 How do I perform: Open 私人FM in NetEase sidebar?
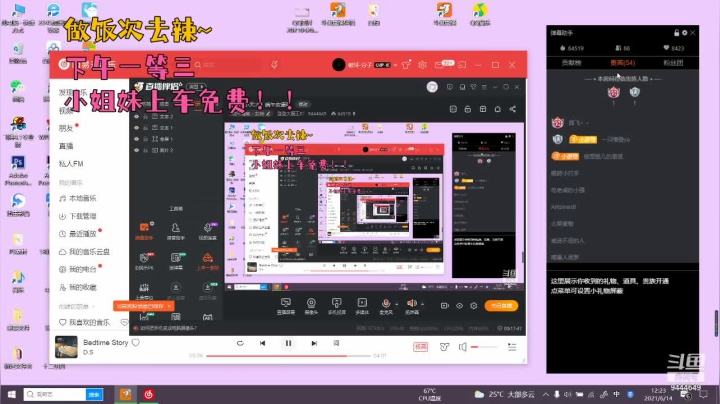pos(71,164)
